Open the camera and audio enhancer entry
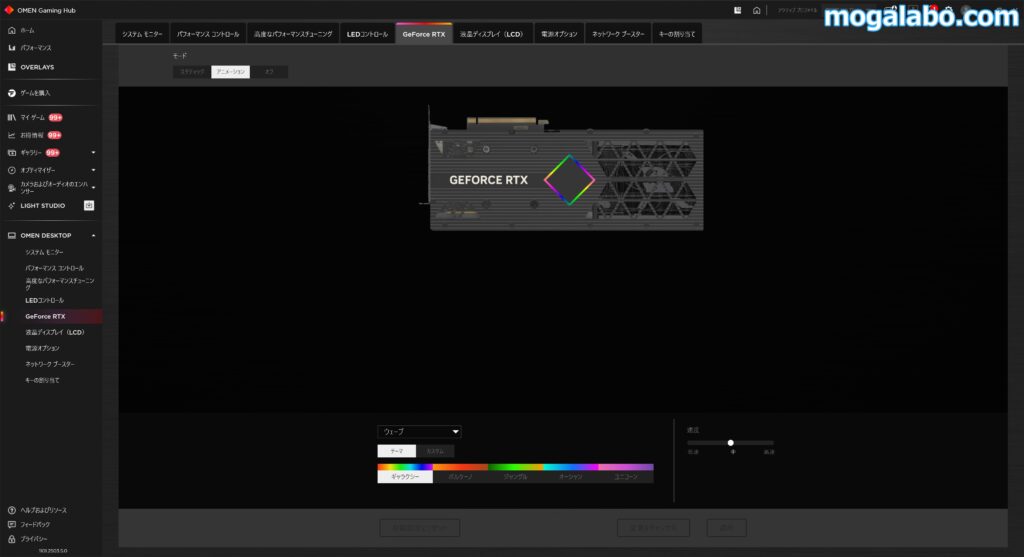Viewport: 1024px width, 557px height. [54, 187]
